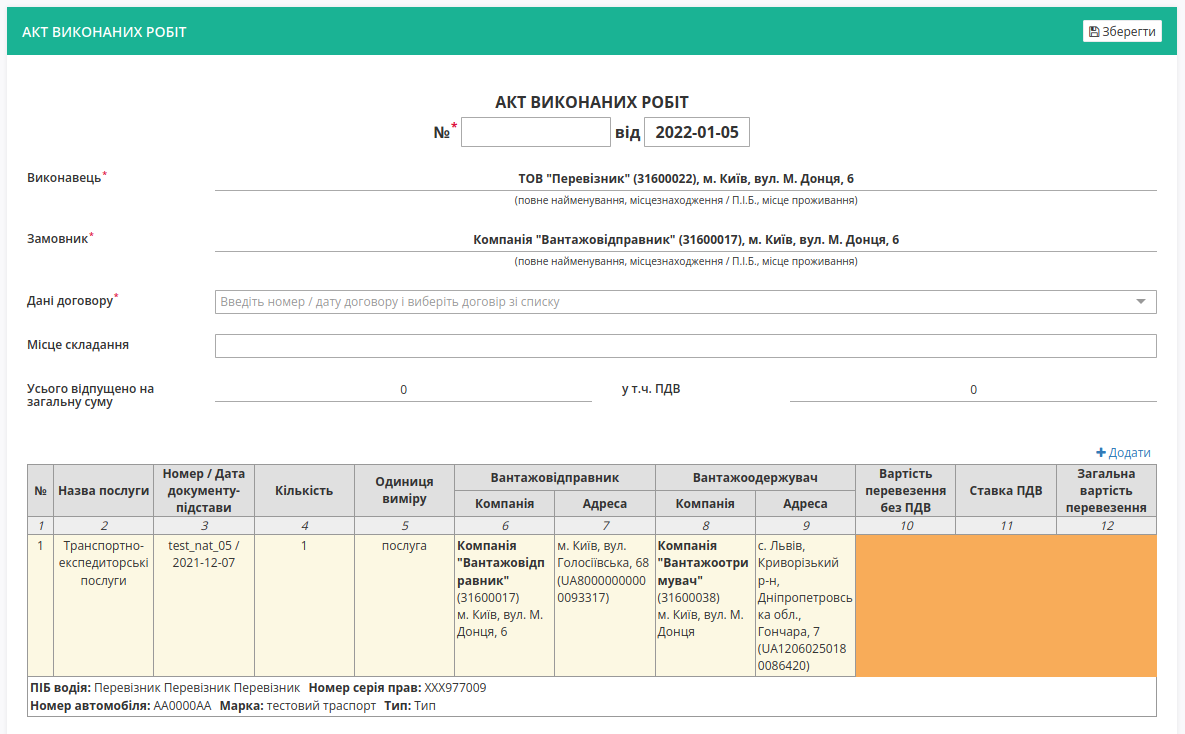
Task: Click the у т.ч. ПДВ value field
Action: (x=973, y=389)
